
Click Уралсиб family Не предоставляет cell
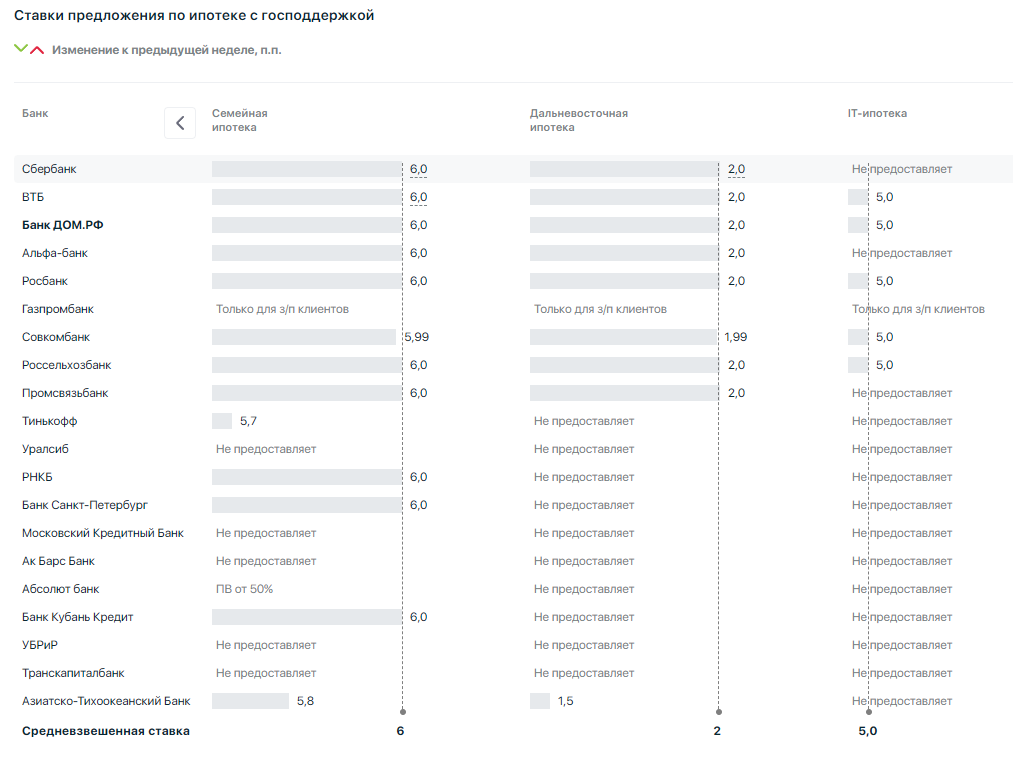click(x=266, y=449)
